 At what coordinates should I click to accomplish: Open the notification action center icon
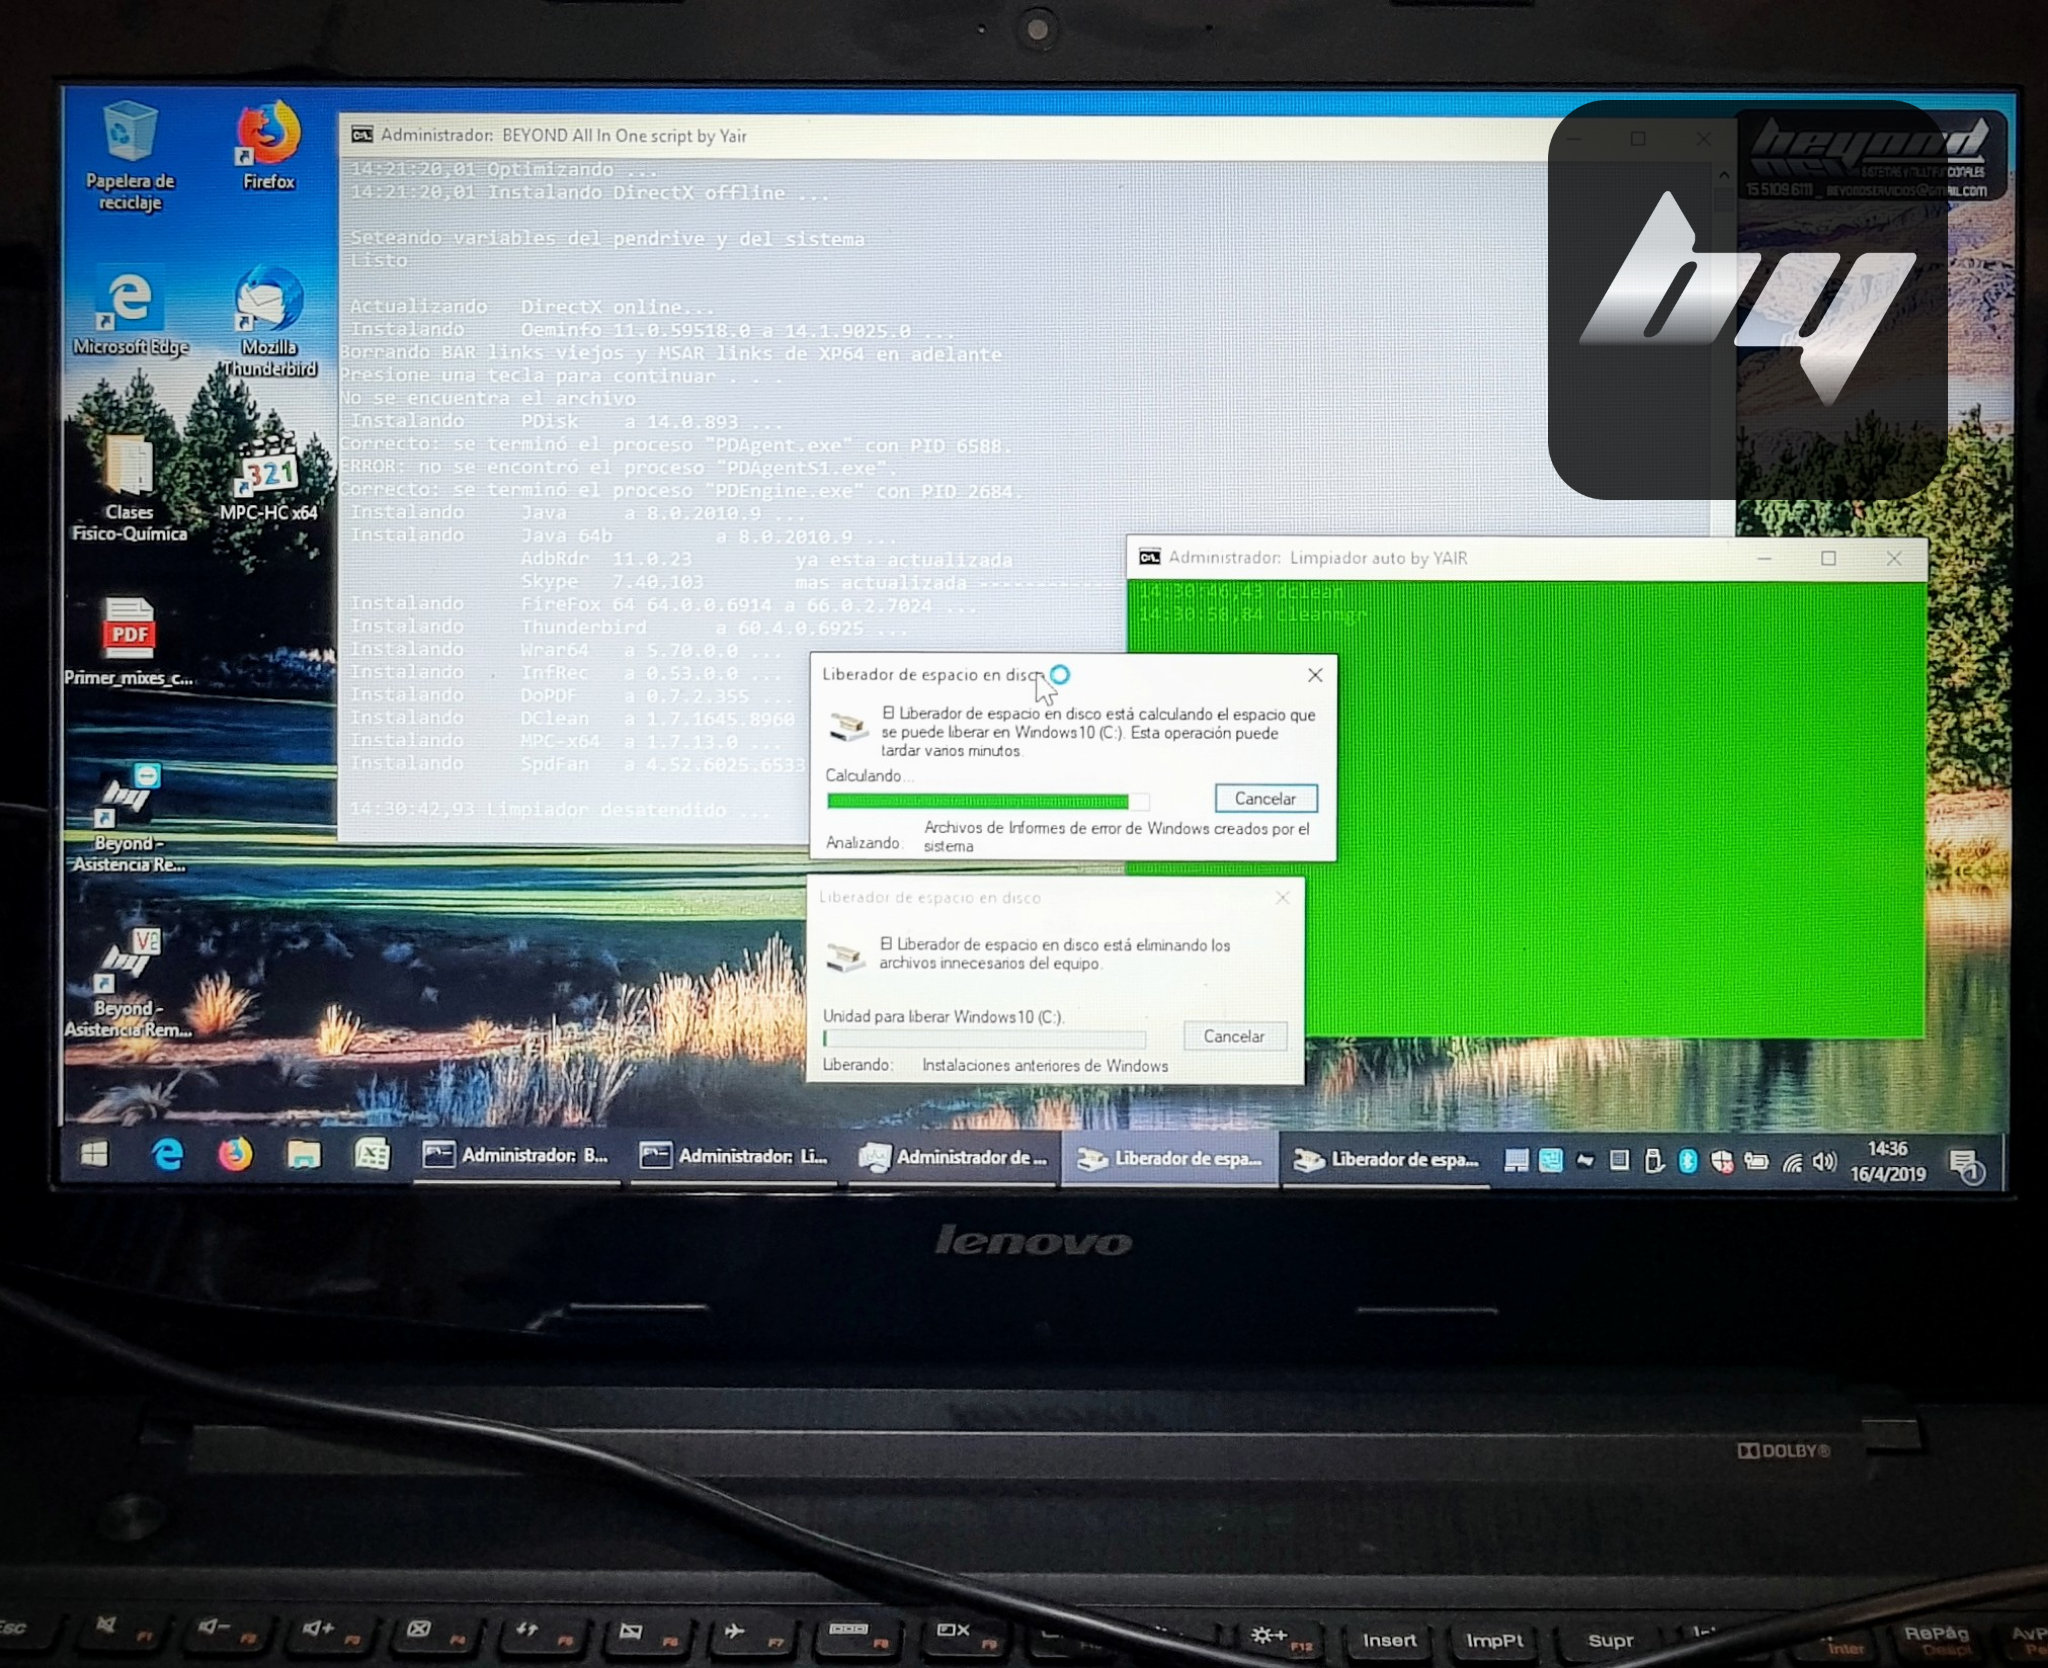coord(1964,1164)
